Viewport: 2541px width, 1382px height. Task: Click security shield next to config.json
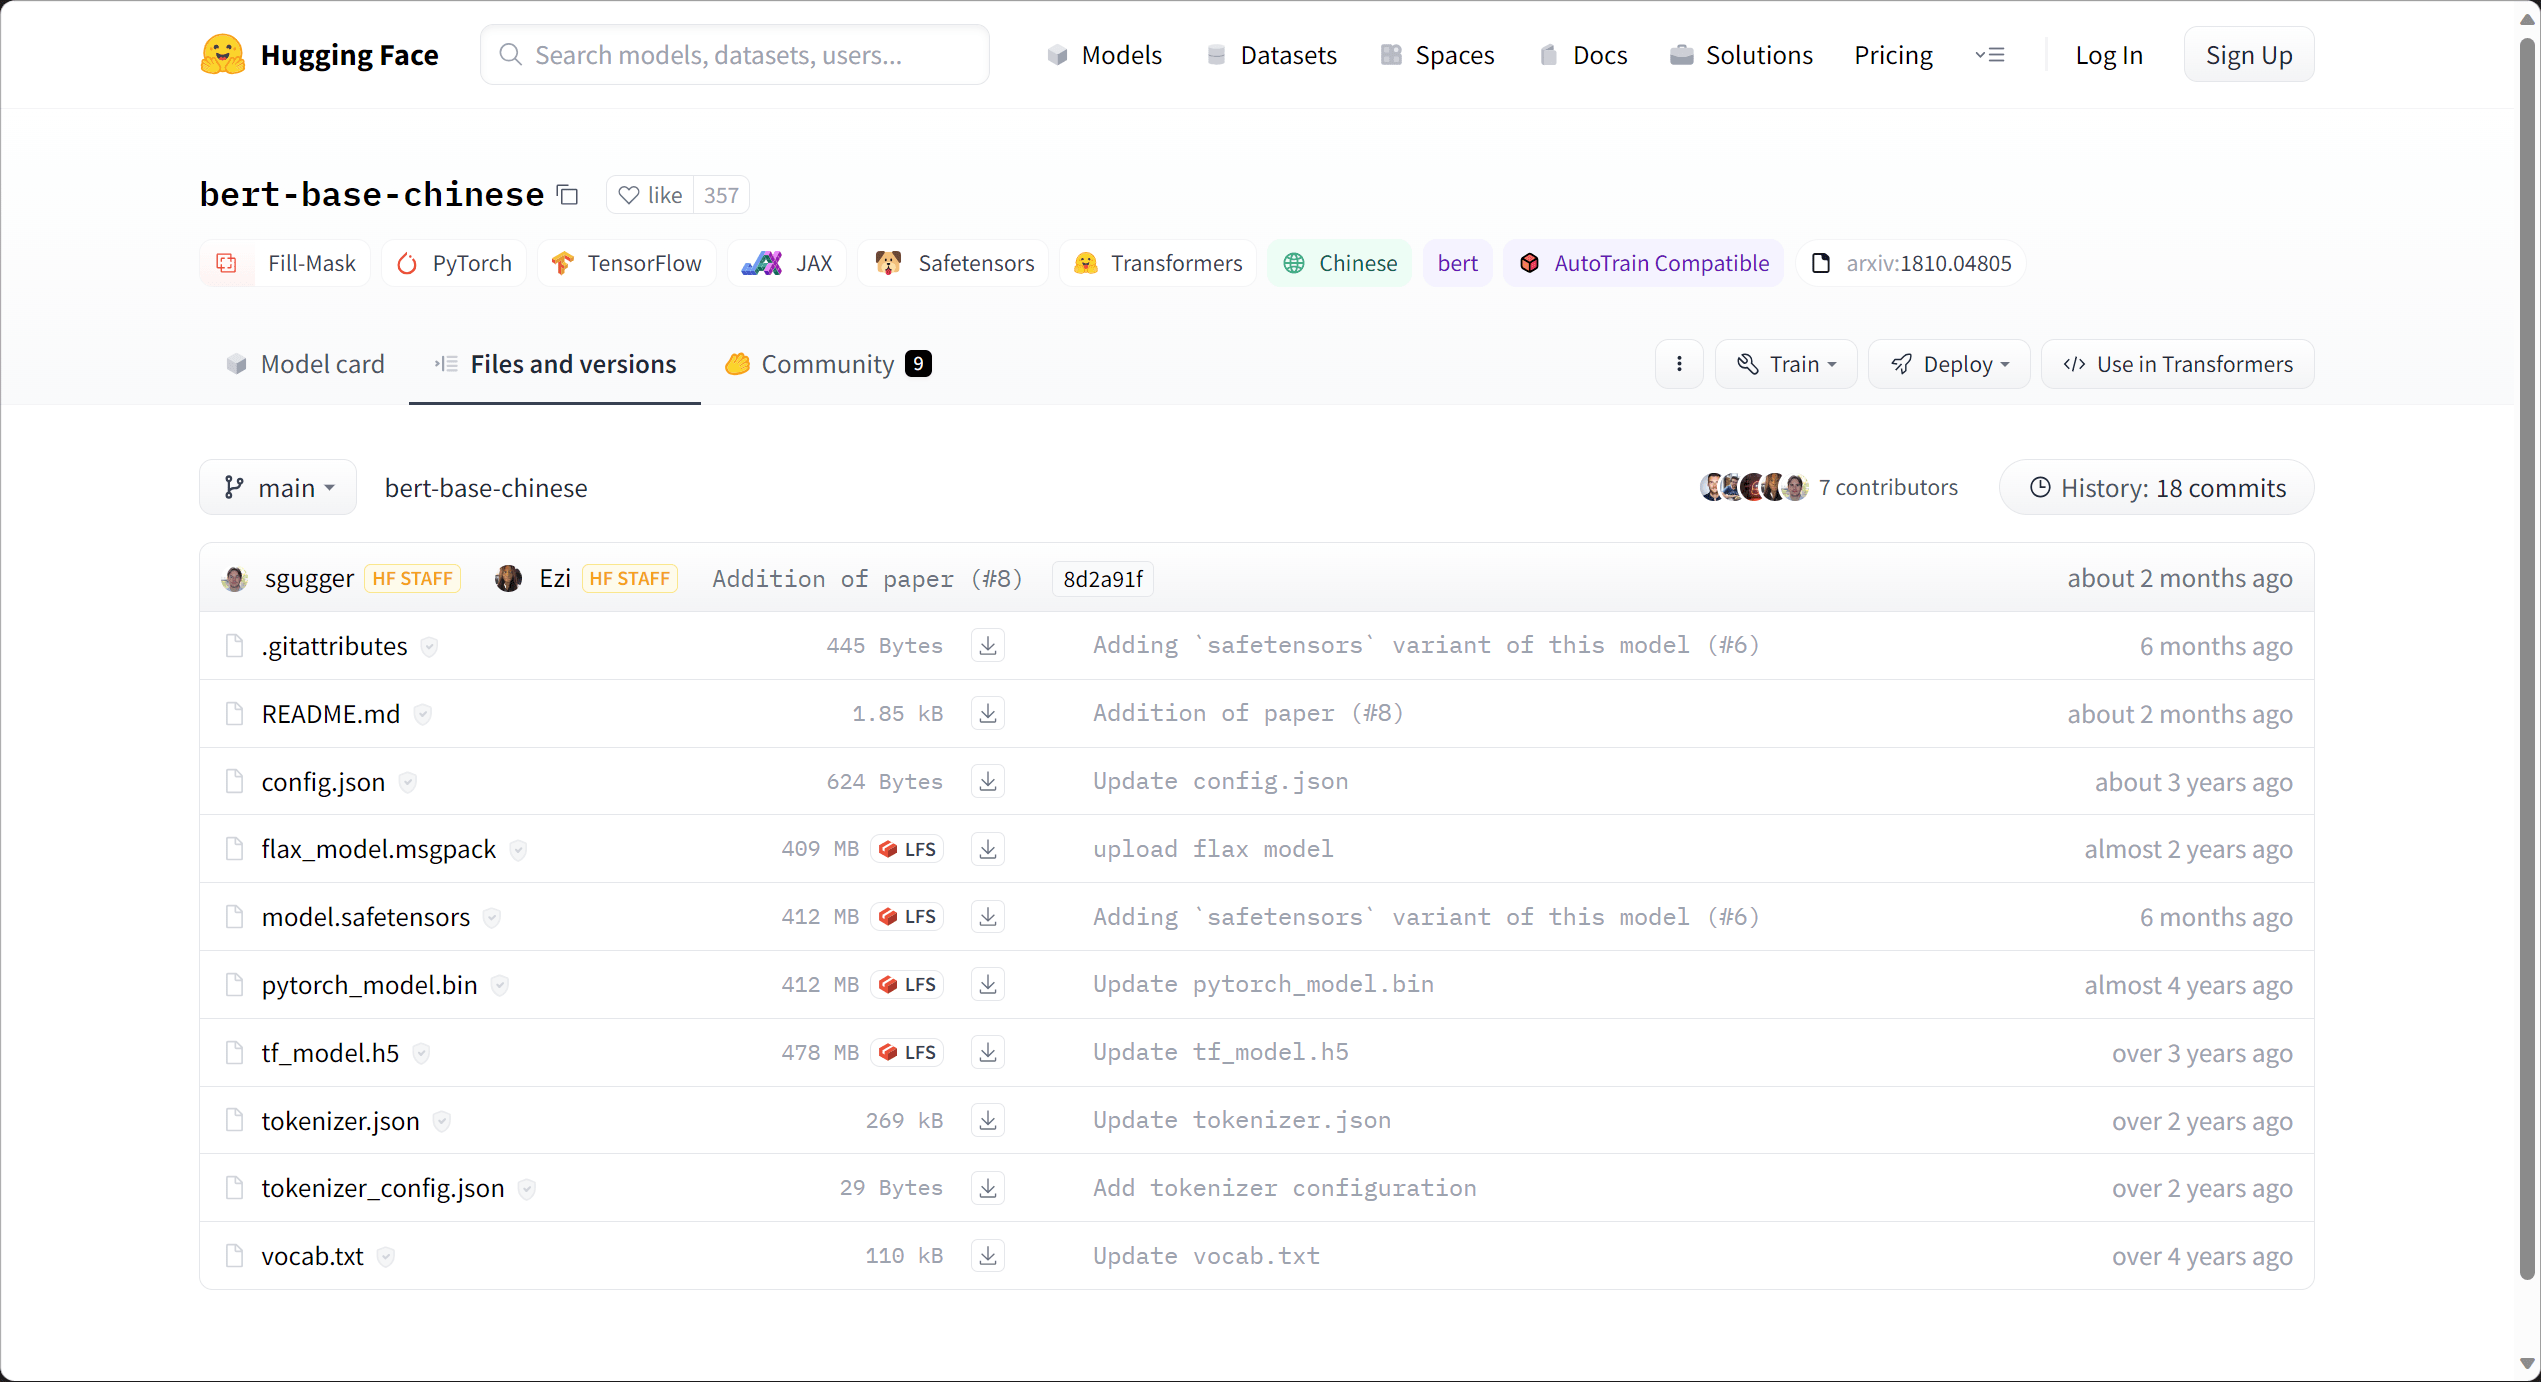coord(408,782)
